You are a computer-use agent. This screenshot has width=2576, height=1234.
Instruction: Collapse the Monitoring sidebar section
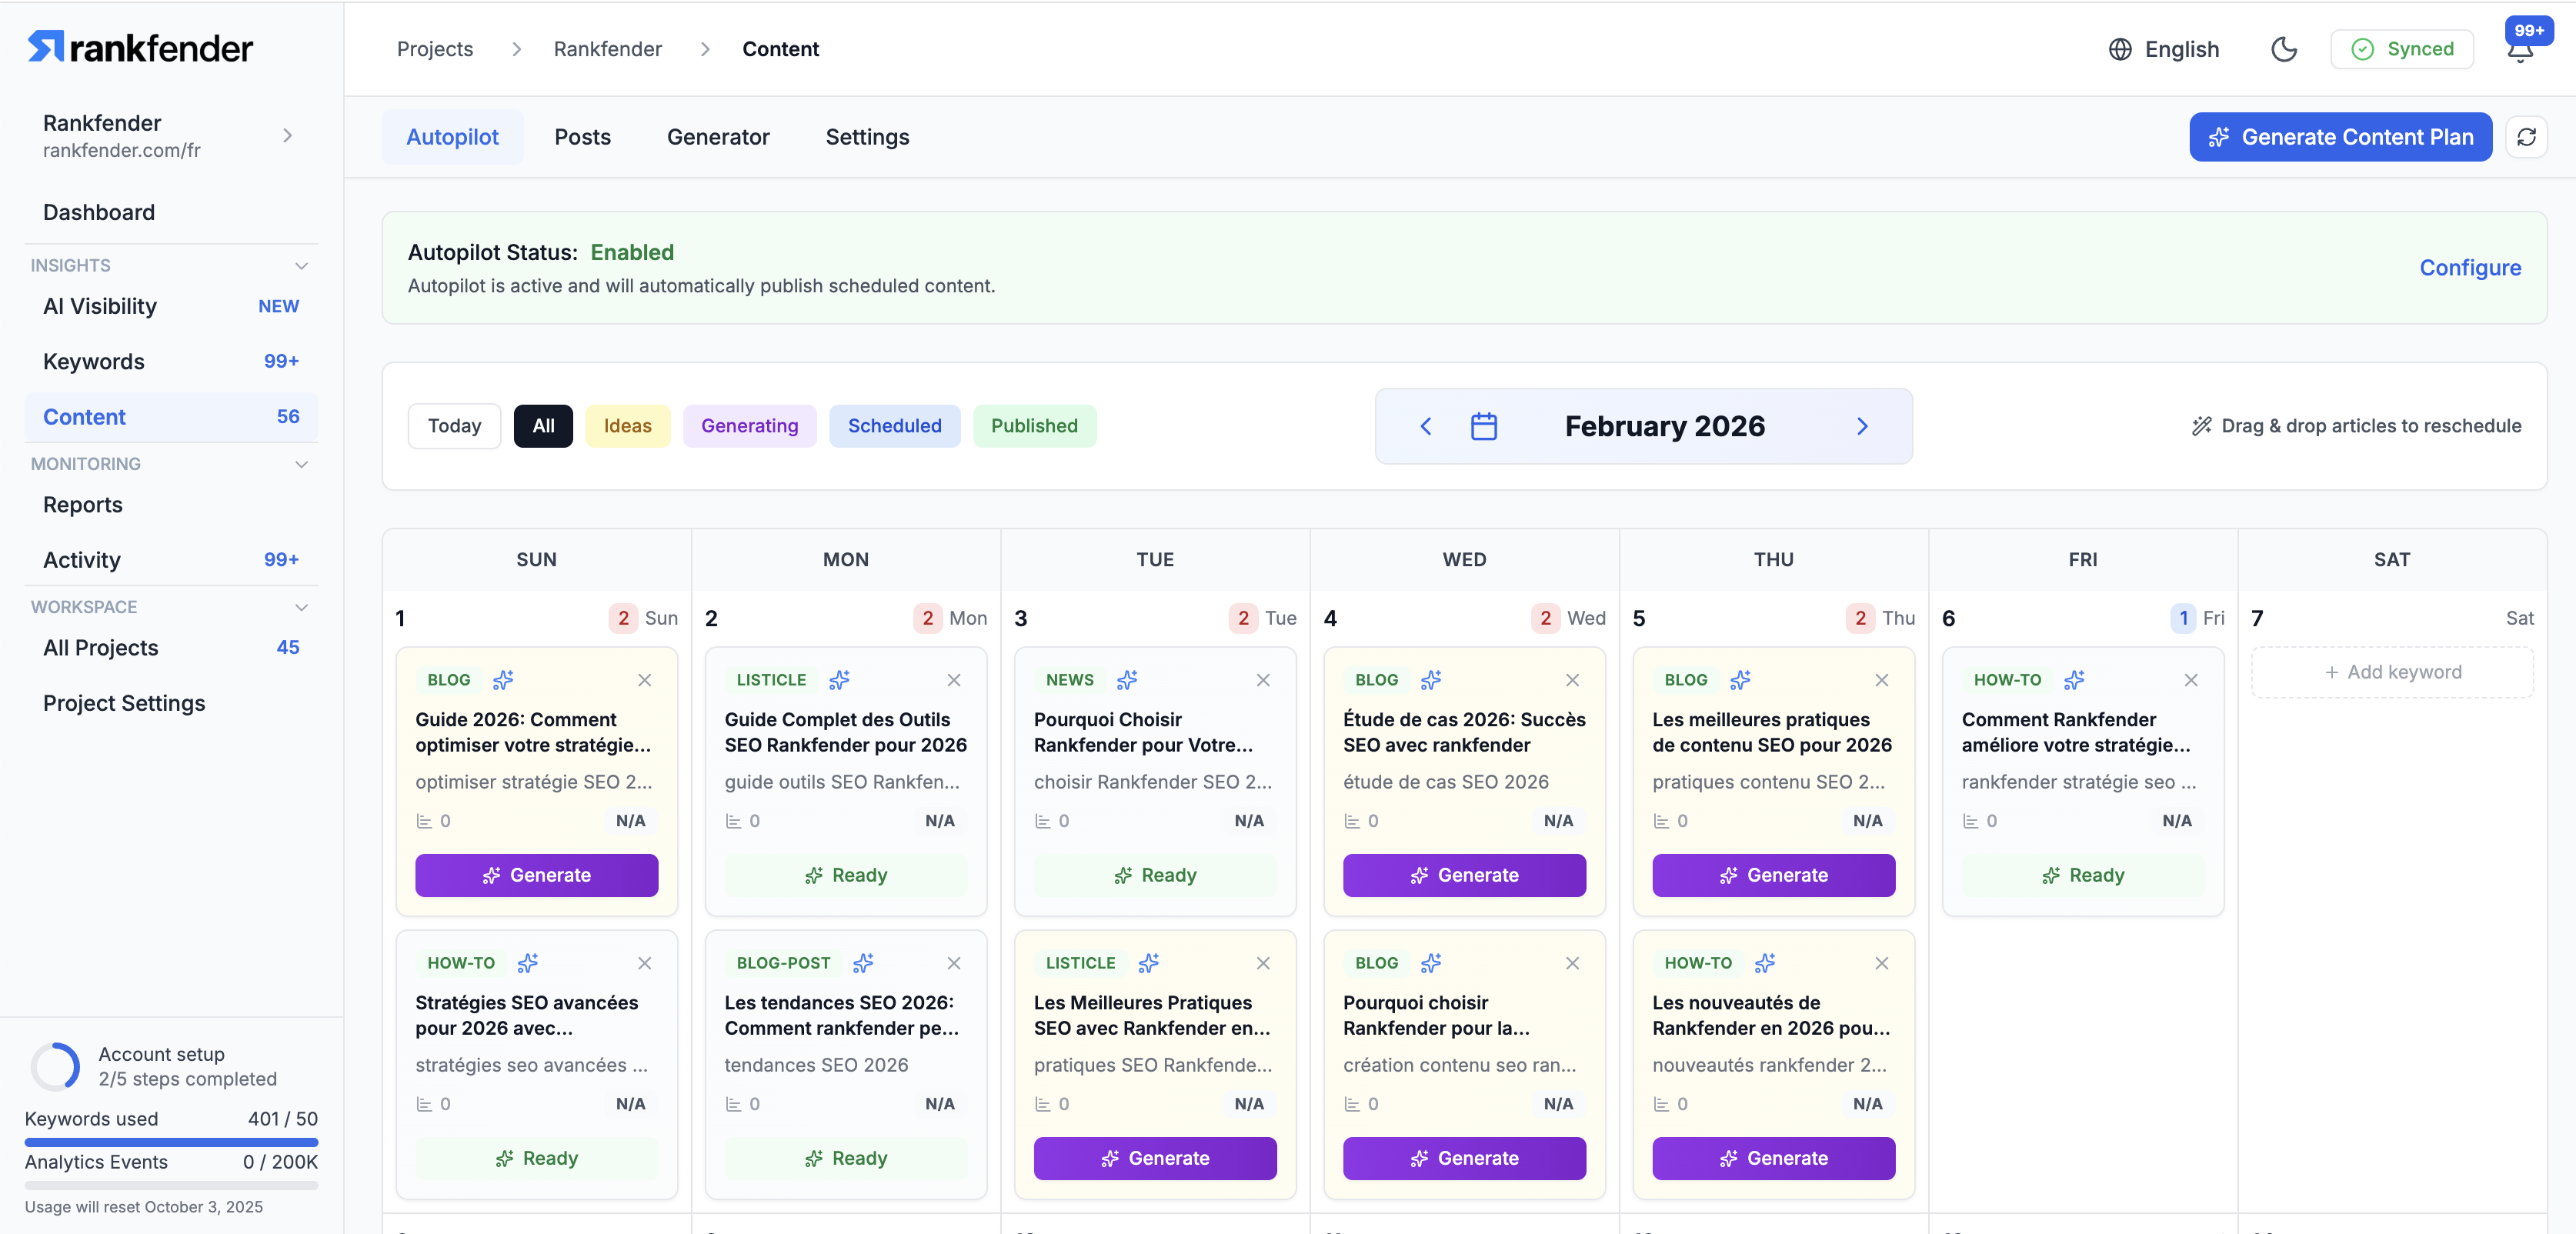(301, 464)
